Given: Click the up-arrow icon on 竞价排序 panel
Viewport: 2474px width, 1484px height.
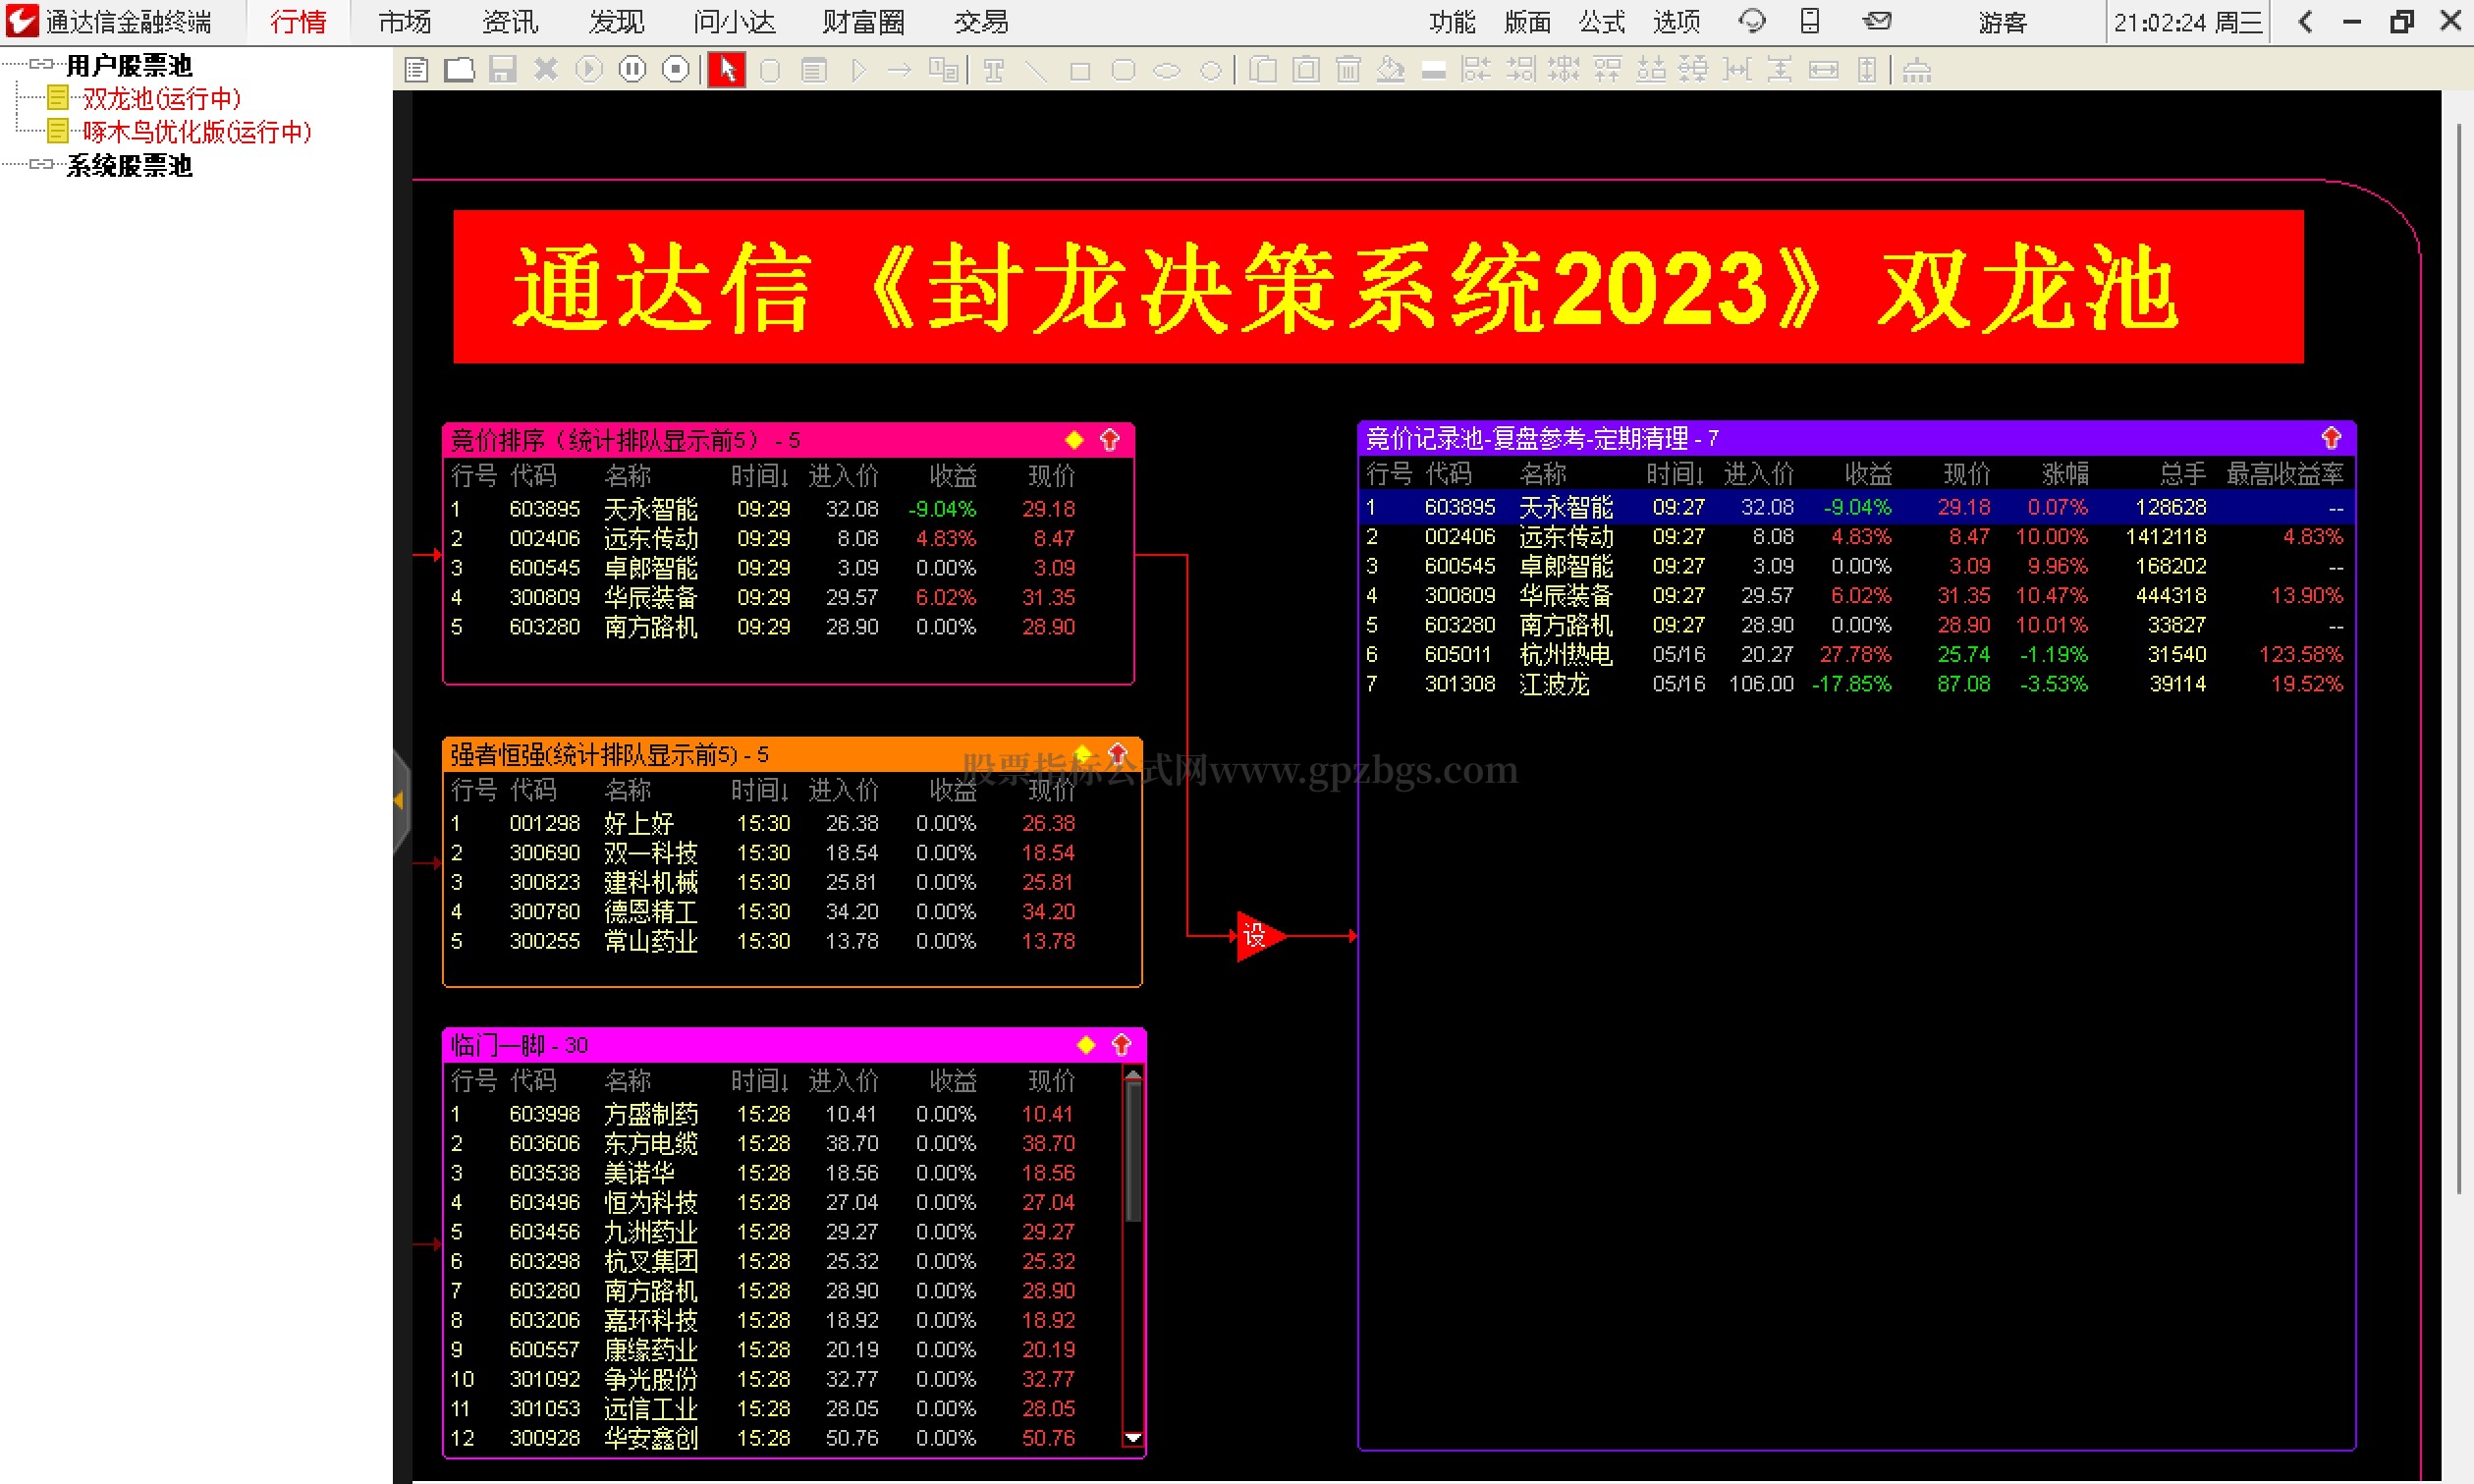Looking at the screenshot, I should click(x=1109, y=440).
